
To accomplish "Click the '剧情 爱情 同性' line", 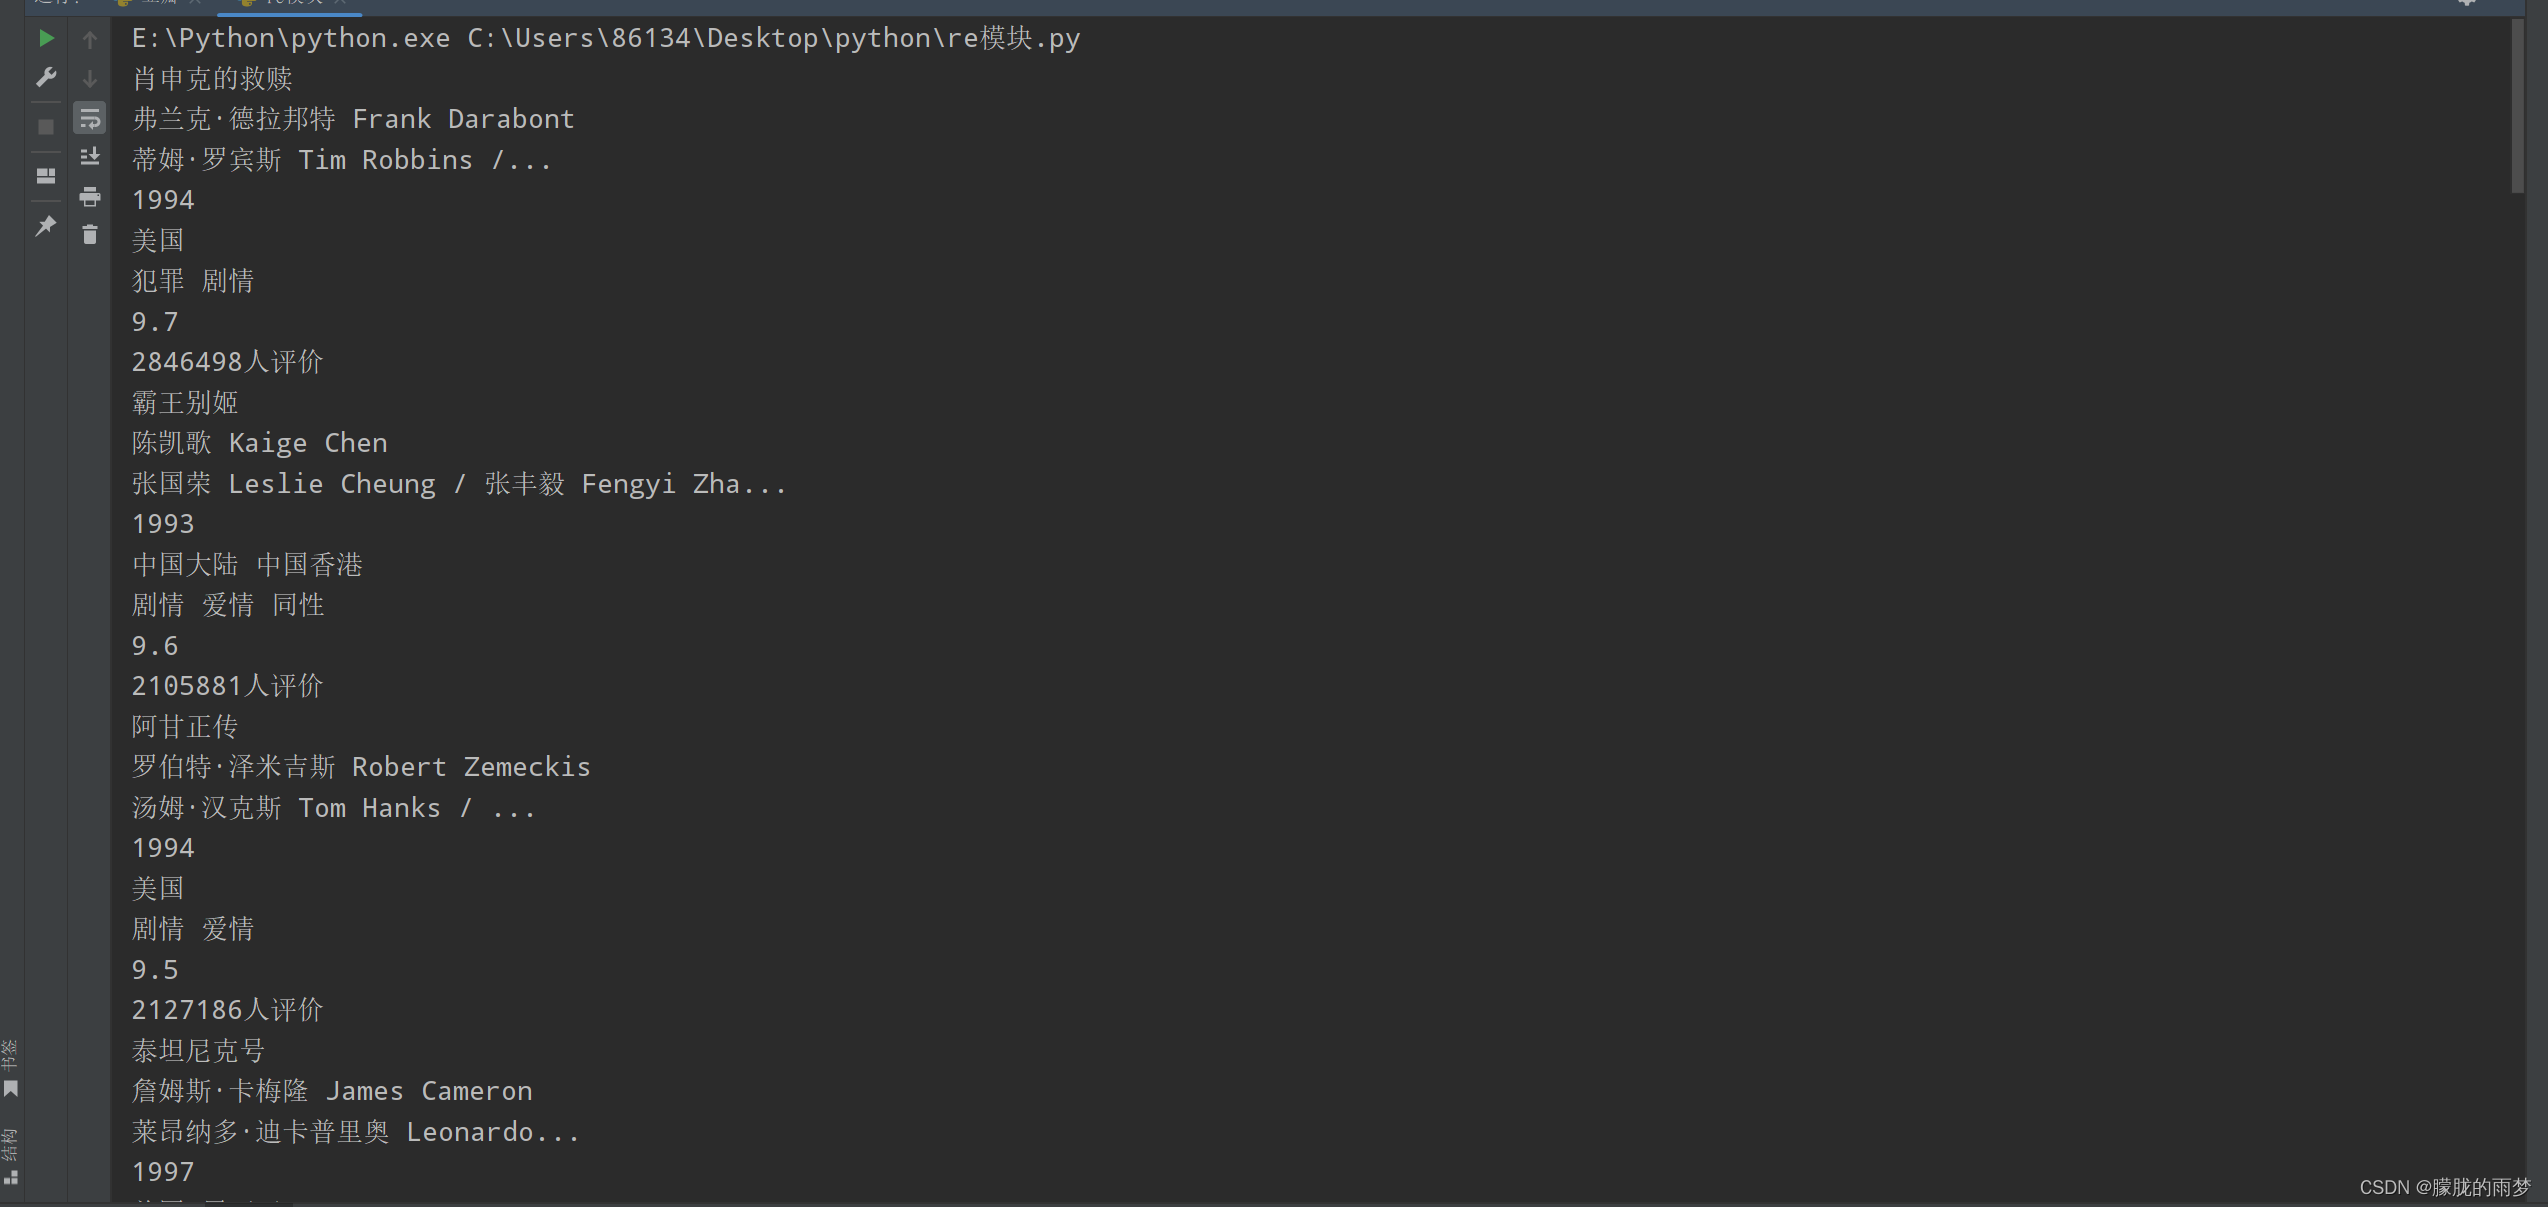I will [x=228, y=605].
